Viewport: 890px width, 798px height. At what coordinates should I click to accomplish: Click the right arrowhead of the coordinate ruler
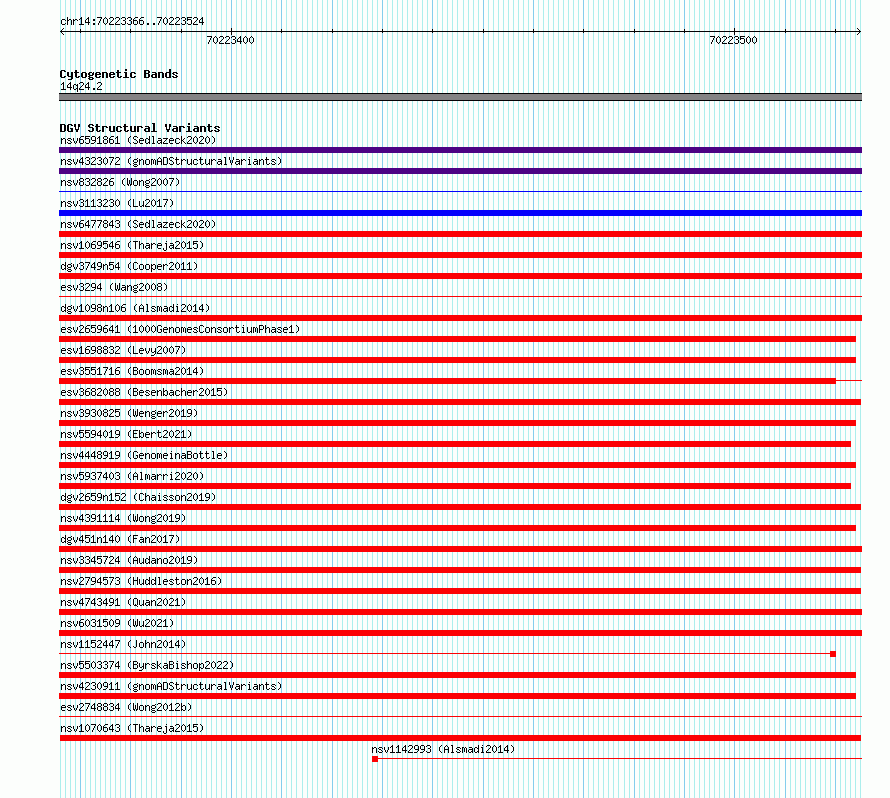tap(859, 32)
